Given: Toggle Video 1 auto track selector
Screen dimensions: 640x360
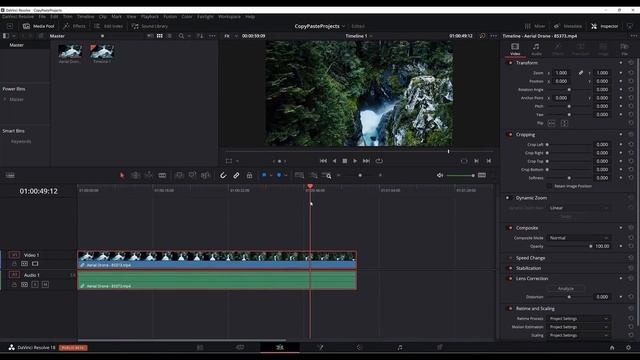Looking at the screenshot, I should tap(24, 264).
